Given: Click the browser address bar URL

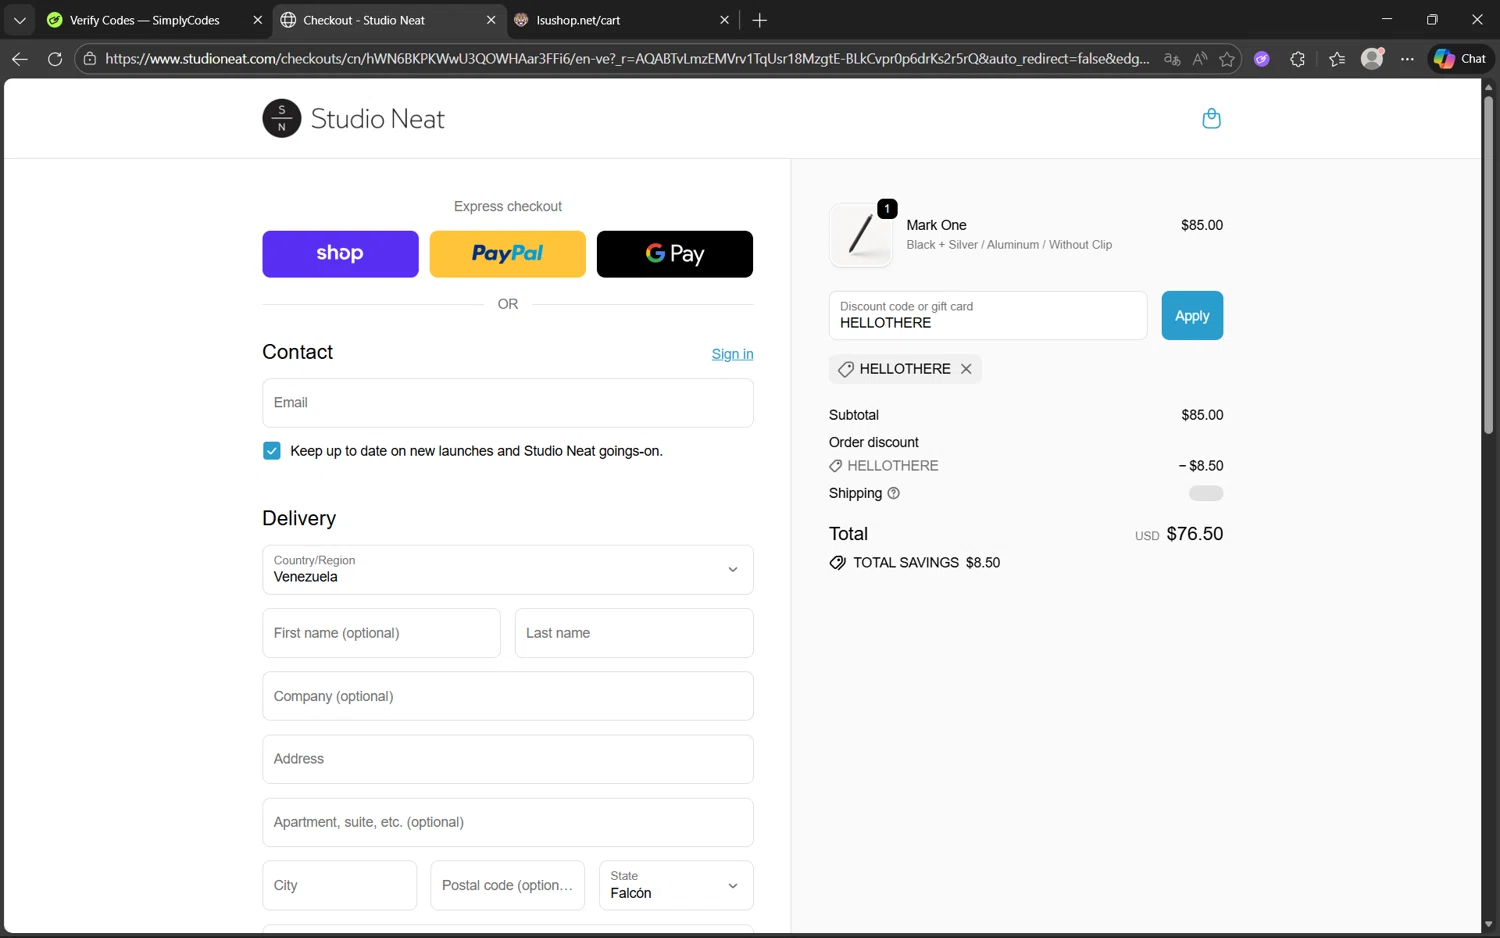Looking at the screenshot, I should click(627, 59).
